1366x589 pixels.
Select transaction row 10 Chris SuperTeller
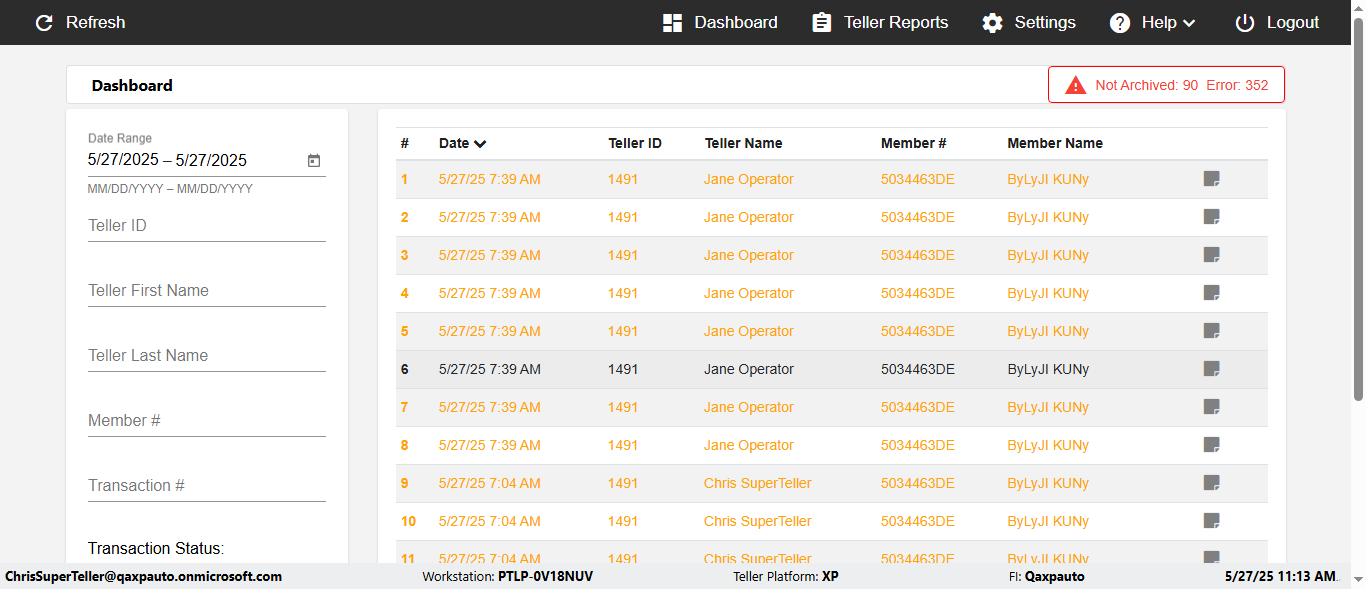(x=757, y=521)
